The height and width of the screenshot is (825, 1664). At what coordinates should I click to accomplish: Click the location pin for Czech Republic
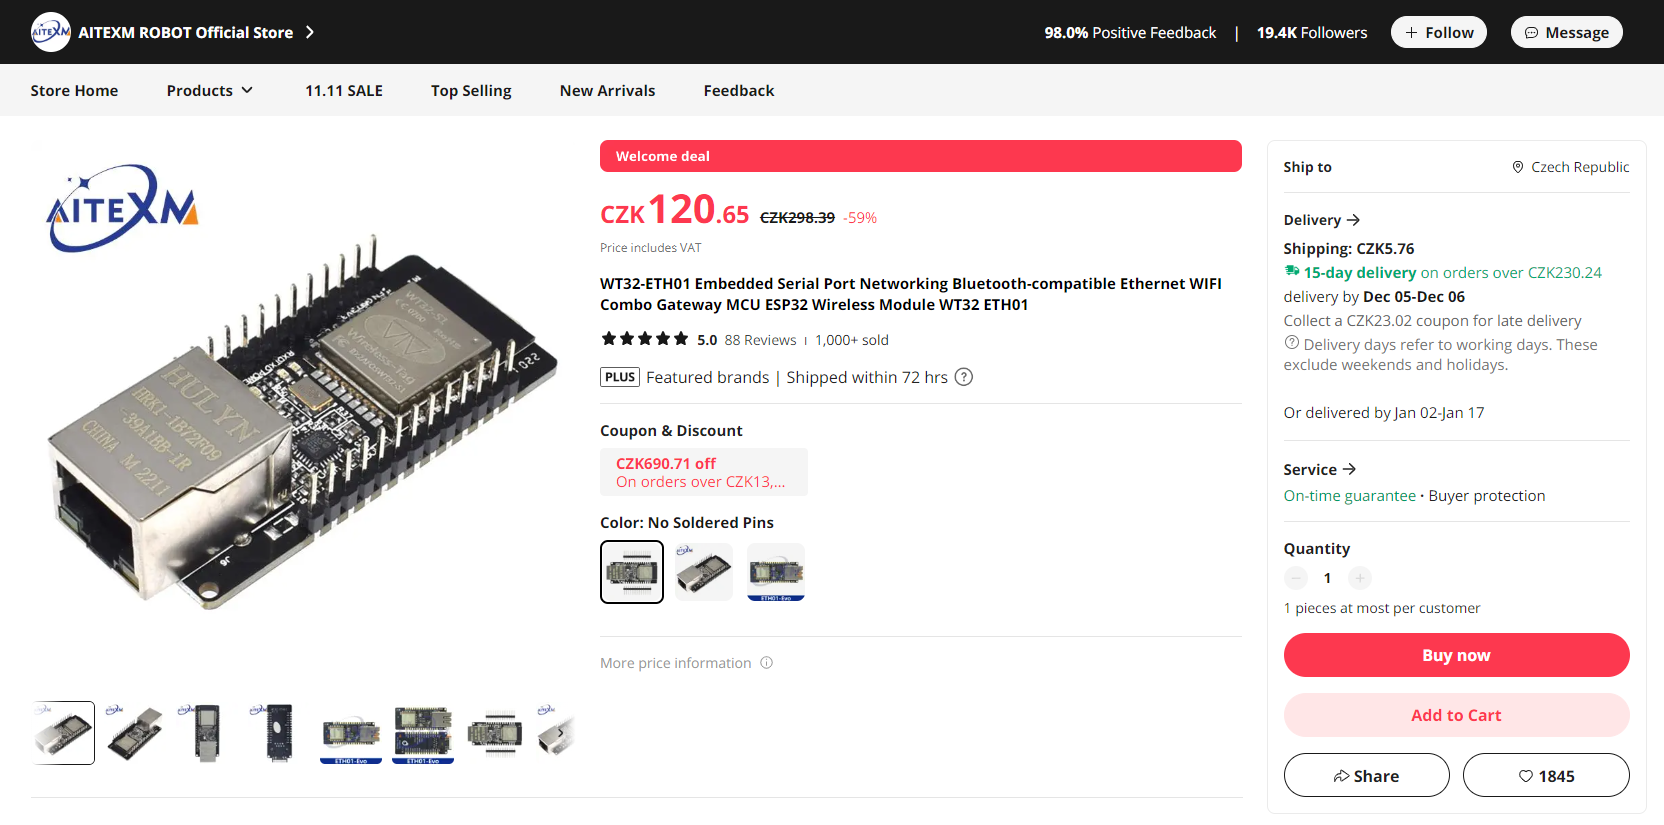point(1517,167)
